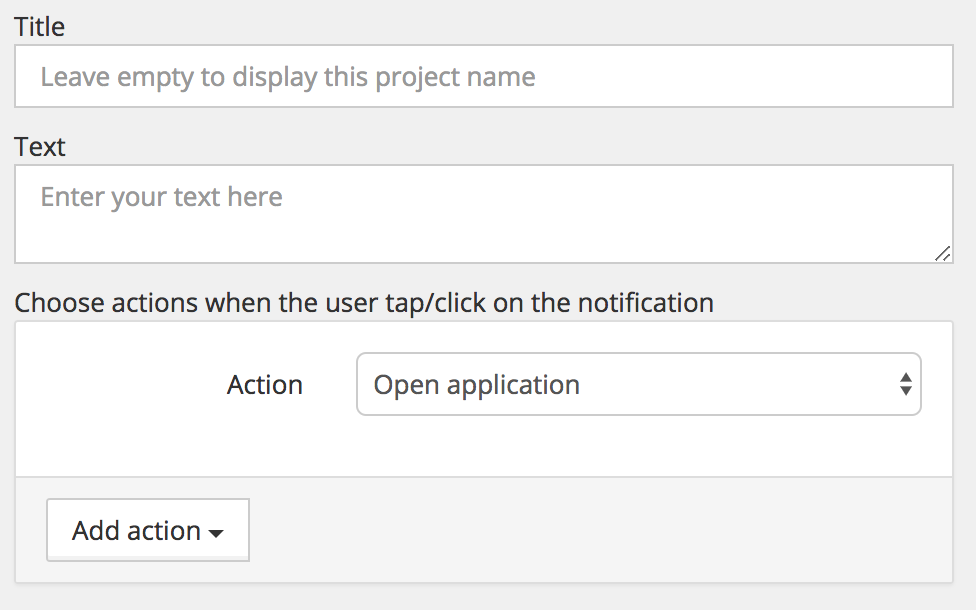976x610 pixels.
Task: Click 'Choose actions when the user tap/click' heading
Action: point(364,303)
